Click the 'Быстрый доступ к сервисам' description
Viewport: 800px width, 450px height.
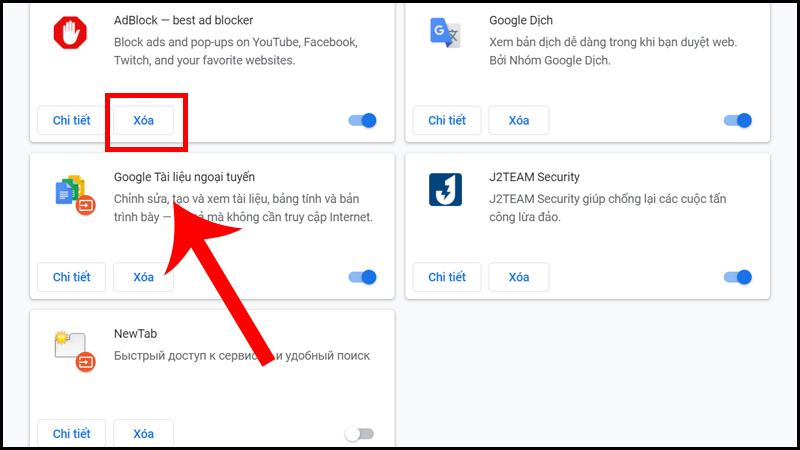(242, 356)
